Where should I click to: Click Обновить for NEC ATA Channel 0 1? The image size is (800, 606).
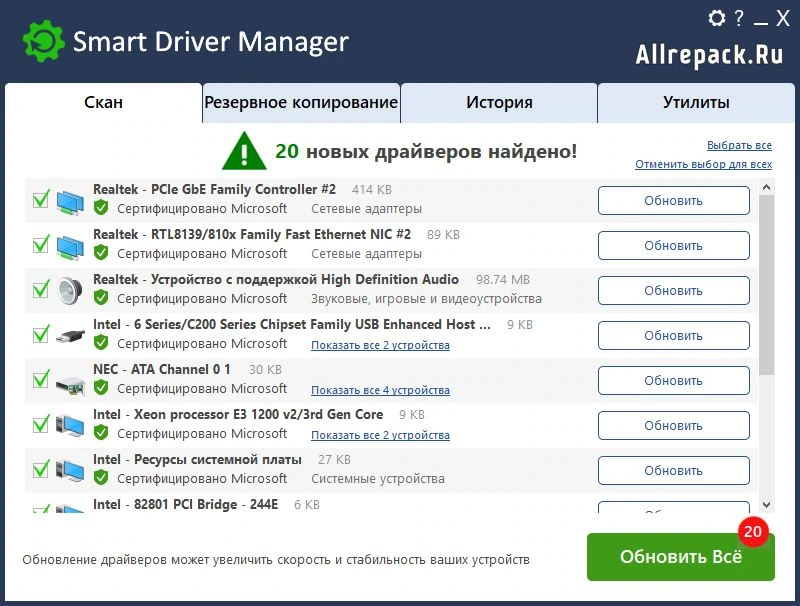673,381
